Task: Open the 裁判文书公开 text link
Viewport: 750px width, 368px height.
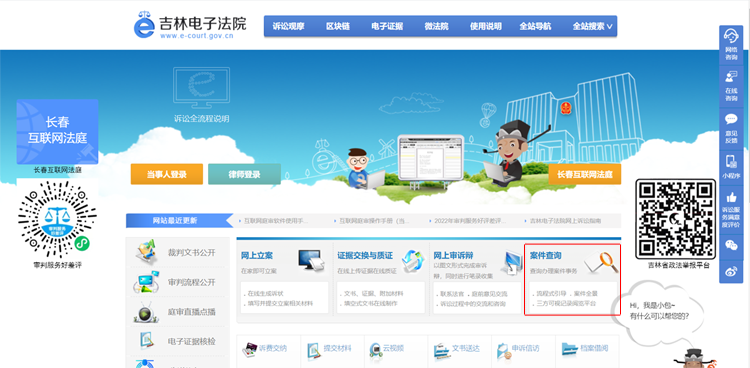Action: click(191, 253)
